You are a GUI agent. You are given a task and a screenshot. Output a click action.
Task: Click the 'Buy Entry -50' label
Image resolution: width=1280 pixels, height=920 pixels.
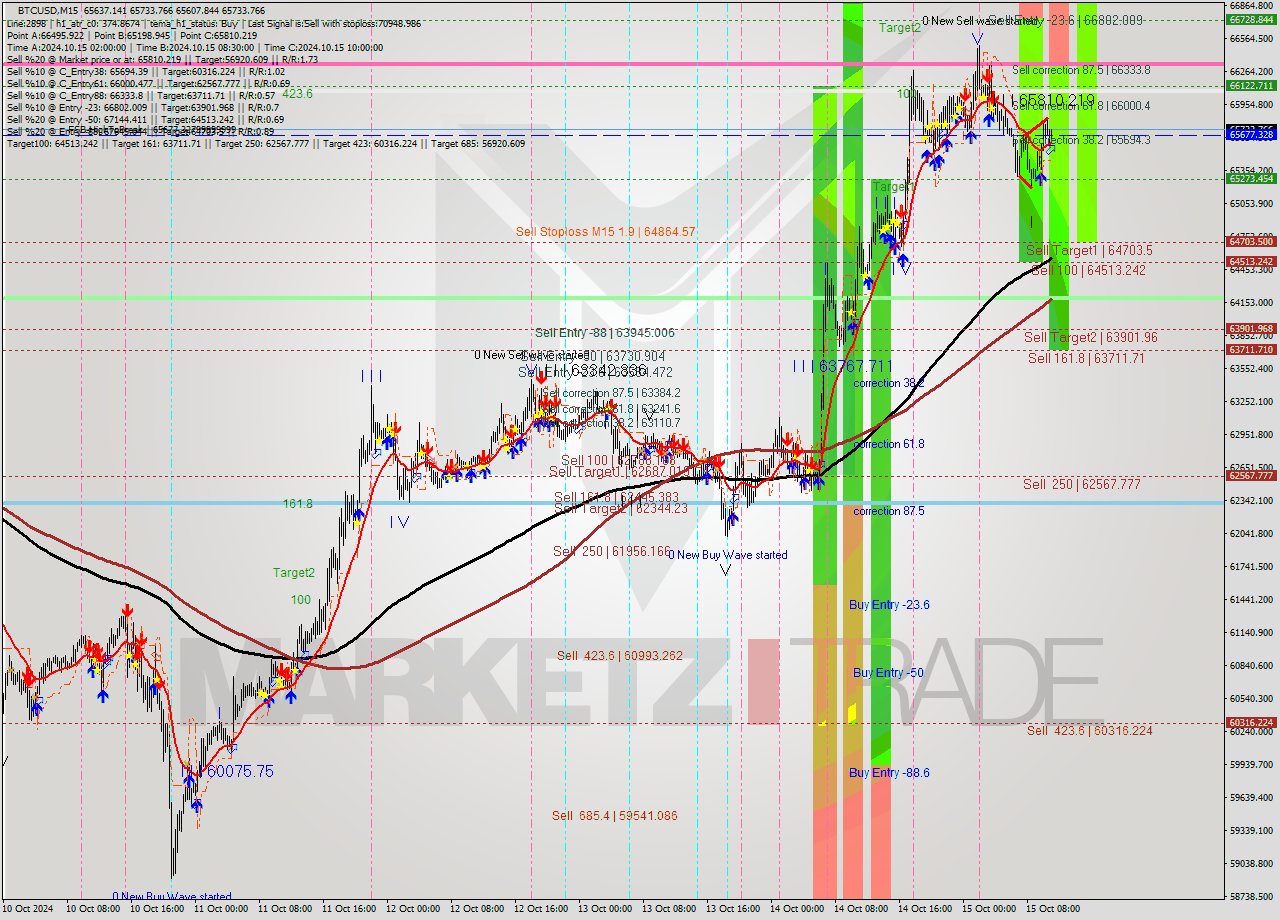pyautogui.click(x=888, y=673)
